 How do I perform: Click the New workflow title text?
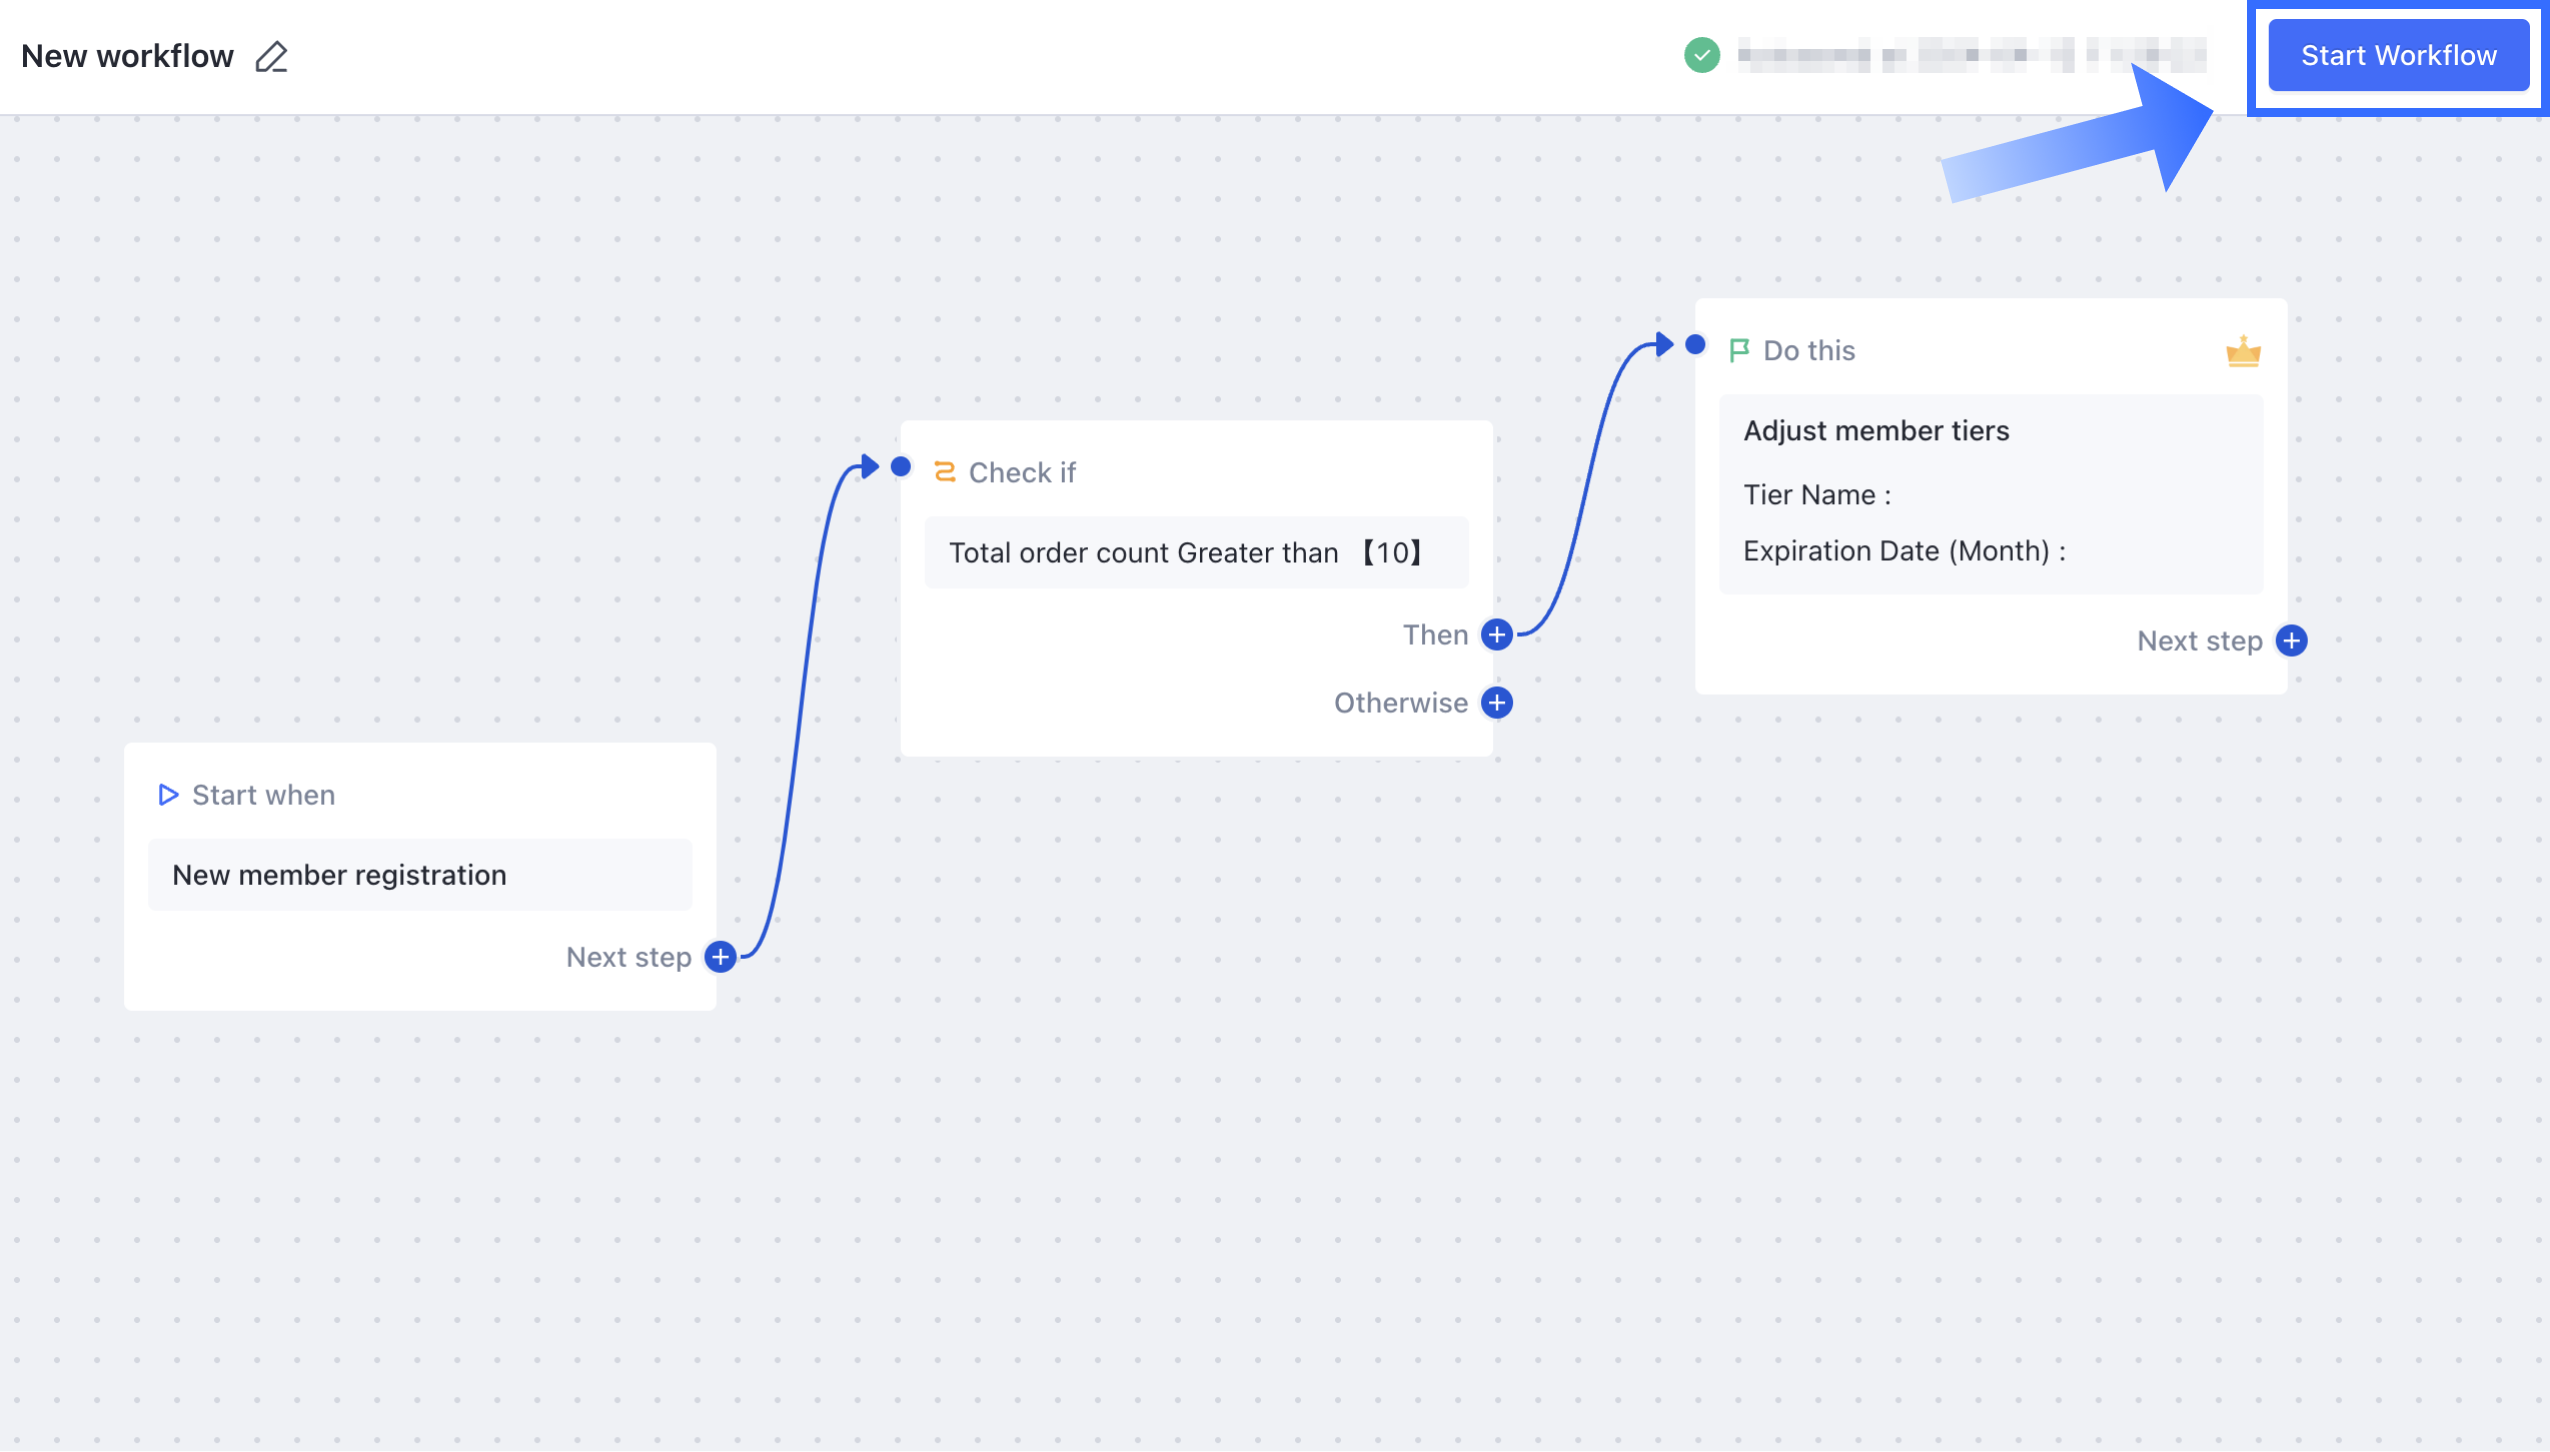click(x=127, y=57)
